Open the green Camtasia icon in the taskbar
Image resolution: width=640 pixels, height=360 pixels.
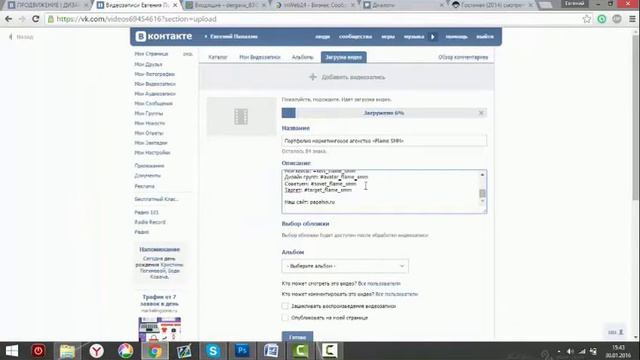click(x=300, y=351)
